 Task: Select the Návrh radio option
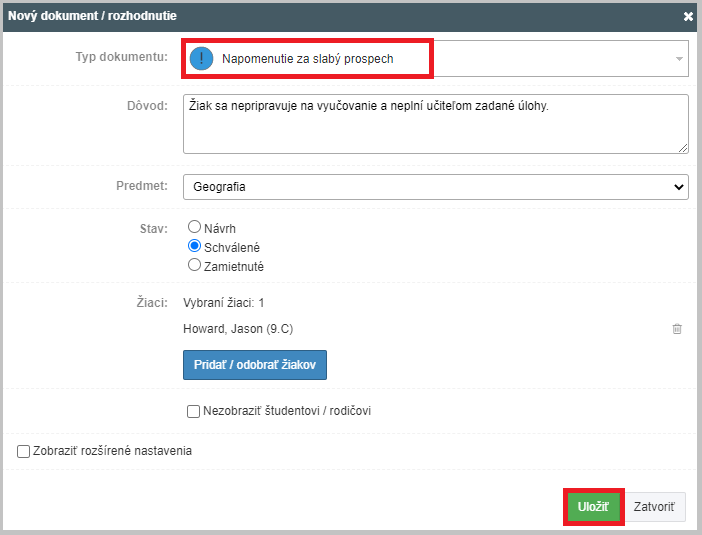(x=194, y=227)
